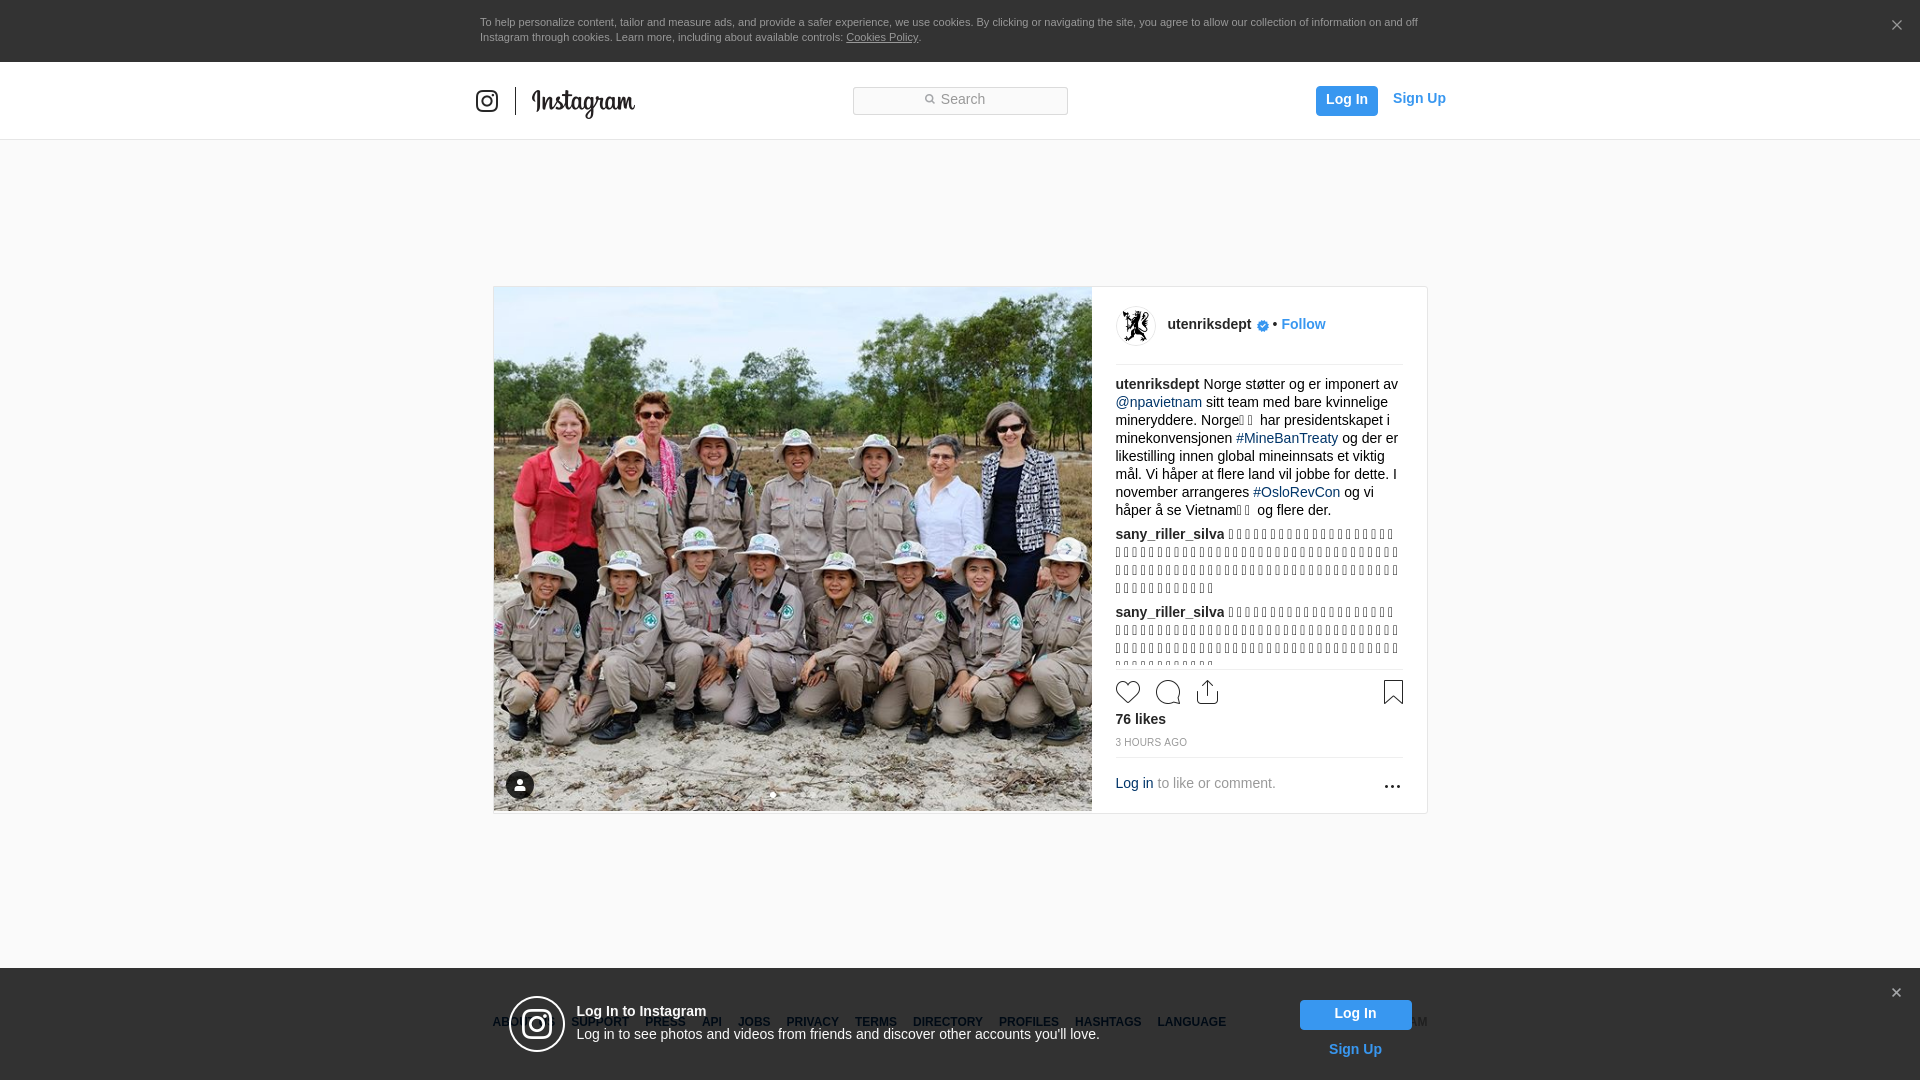The image size is (1920, 1080).
Task: Open the three-dot more options menu
Action: 1392,786
